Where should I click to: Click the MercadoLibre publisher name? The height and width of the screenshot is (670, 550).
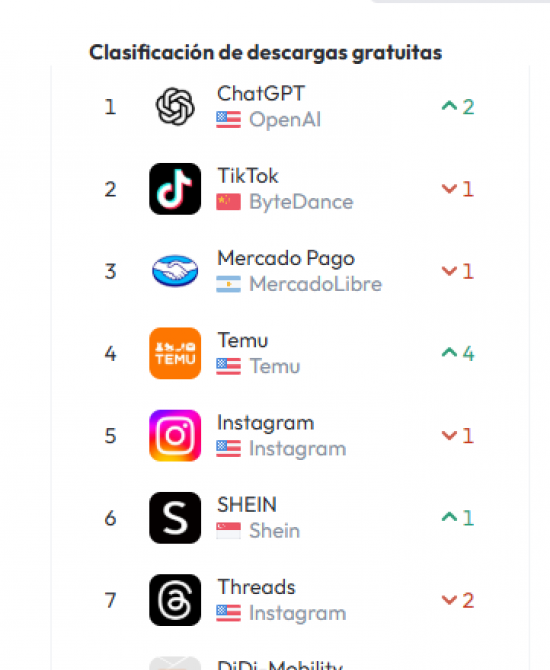pos(315,284)
